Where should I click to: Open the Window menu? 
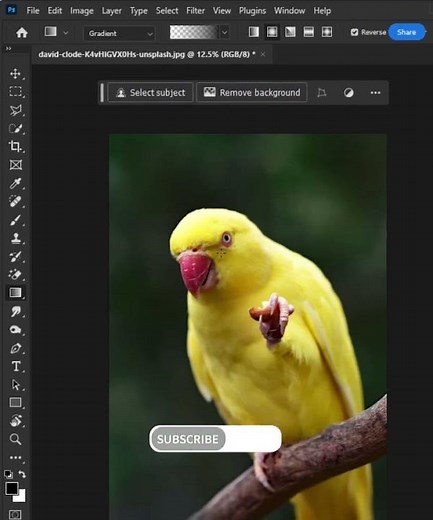click(x=289, y=11)
